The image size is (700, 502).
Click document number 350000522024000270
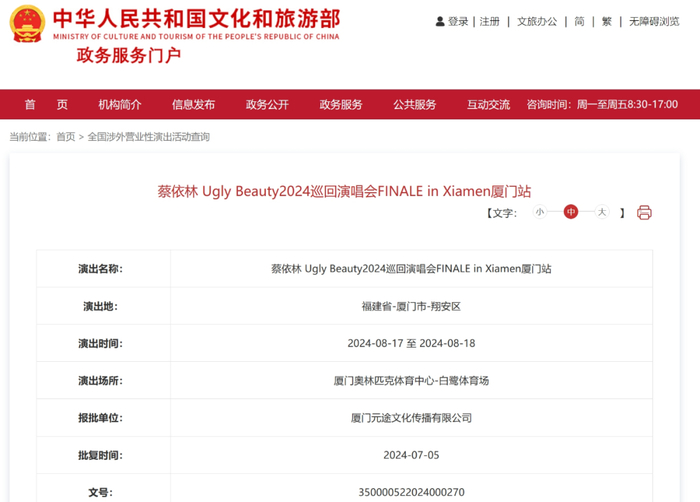411,492
